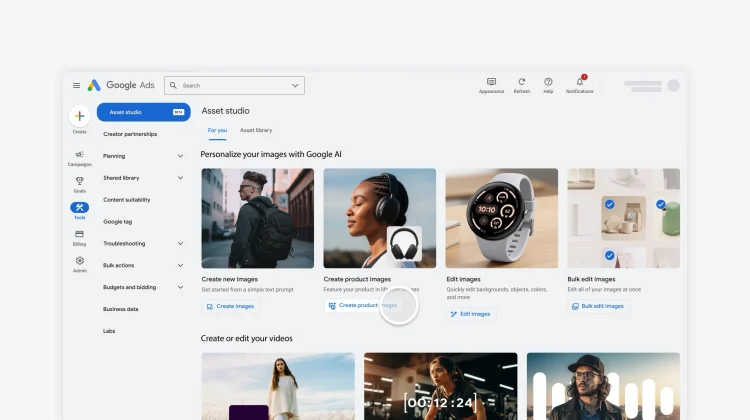Screen dimensions: 750x420
Task: Switch to the Asset library tab
Action: tap(255, 130)
